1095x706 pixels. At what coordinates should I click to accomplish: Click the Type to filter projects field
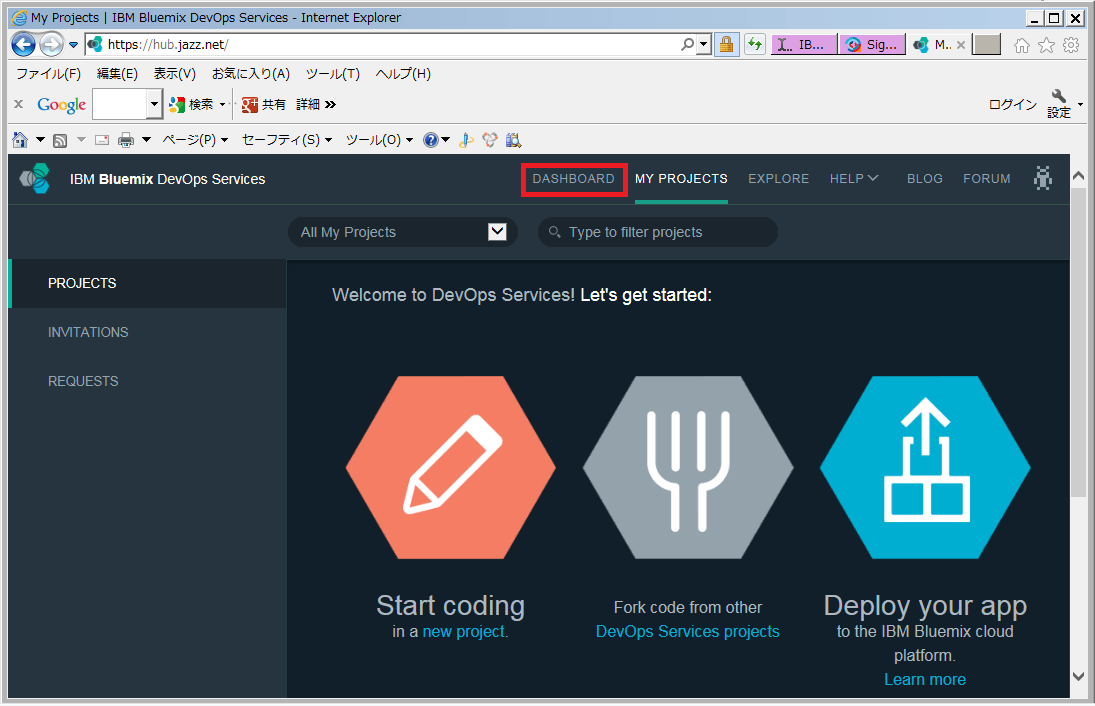point(658,232)
